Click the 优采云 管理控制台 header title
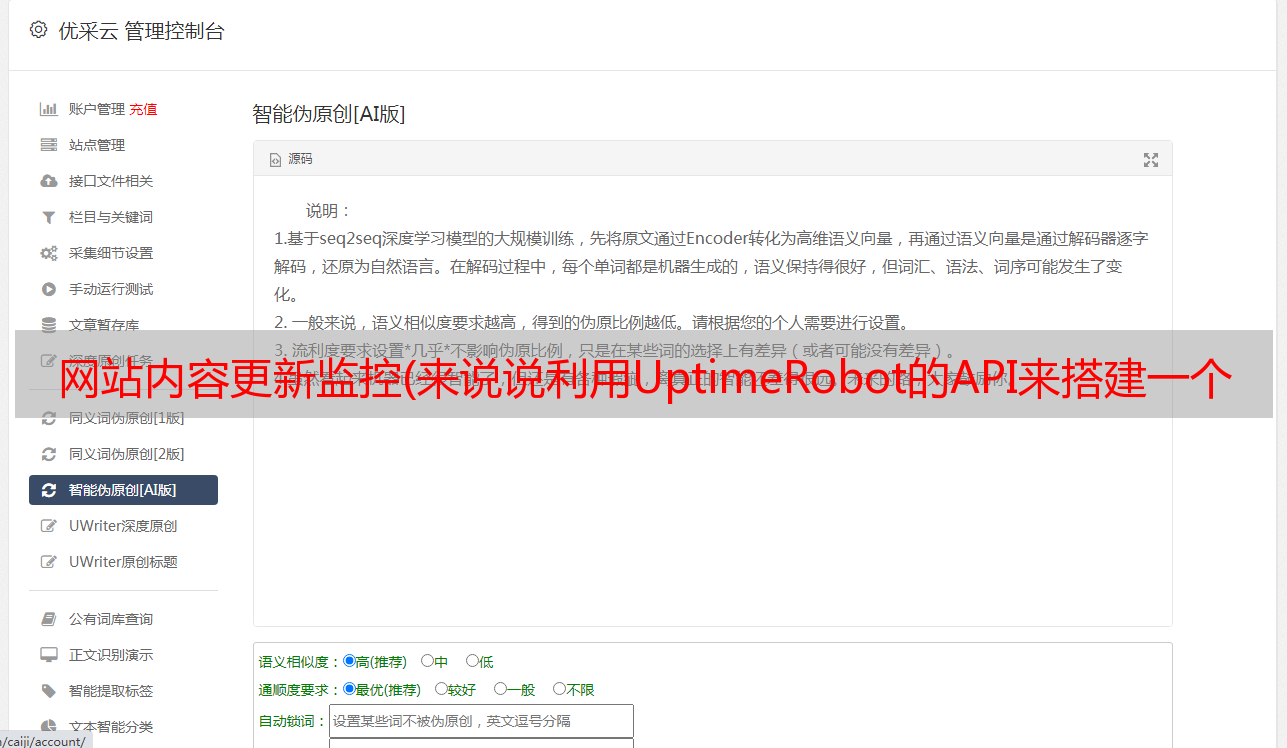Screen dimensions: 1287x748 pyautogui.click(x=141, y=31)
